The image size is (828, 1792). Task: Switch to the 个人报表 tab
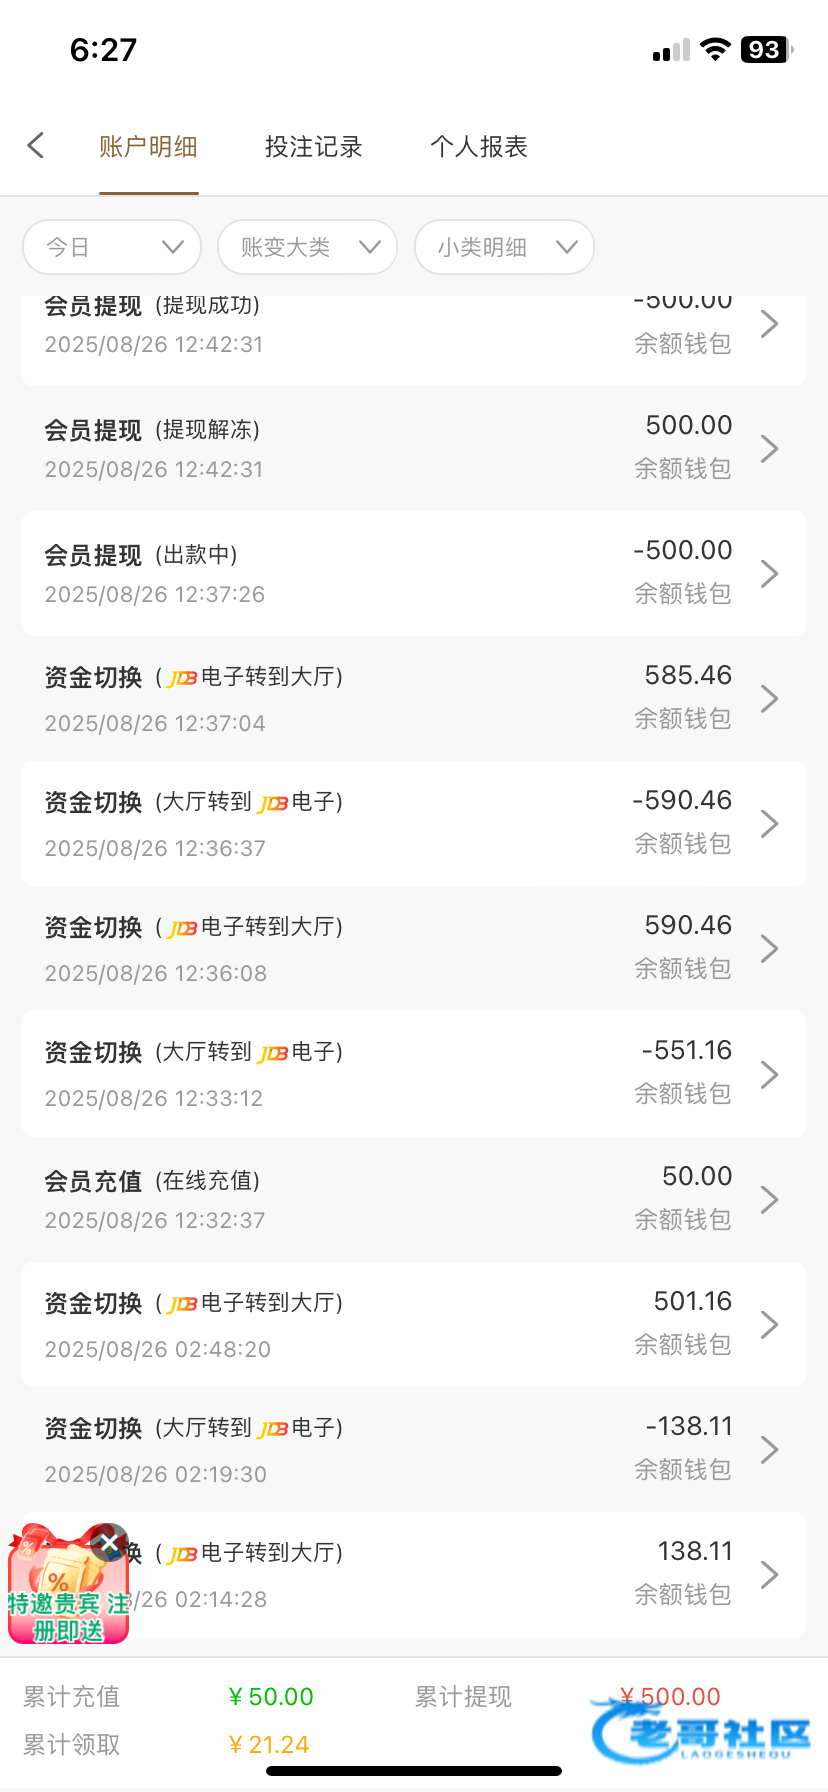tap(479, 147)
